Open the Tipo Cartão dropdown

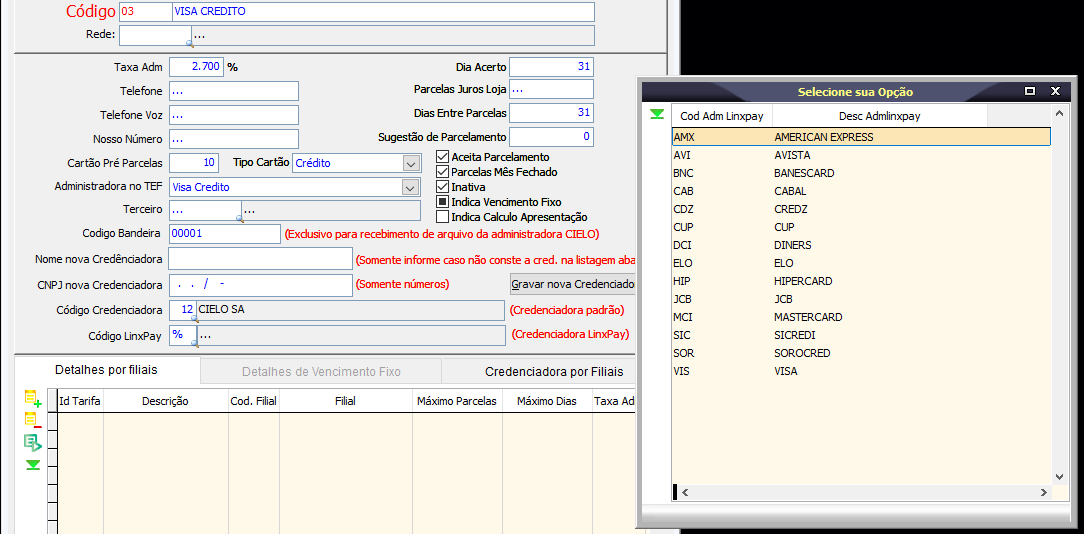[x=410, y=164]
